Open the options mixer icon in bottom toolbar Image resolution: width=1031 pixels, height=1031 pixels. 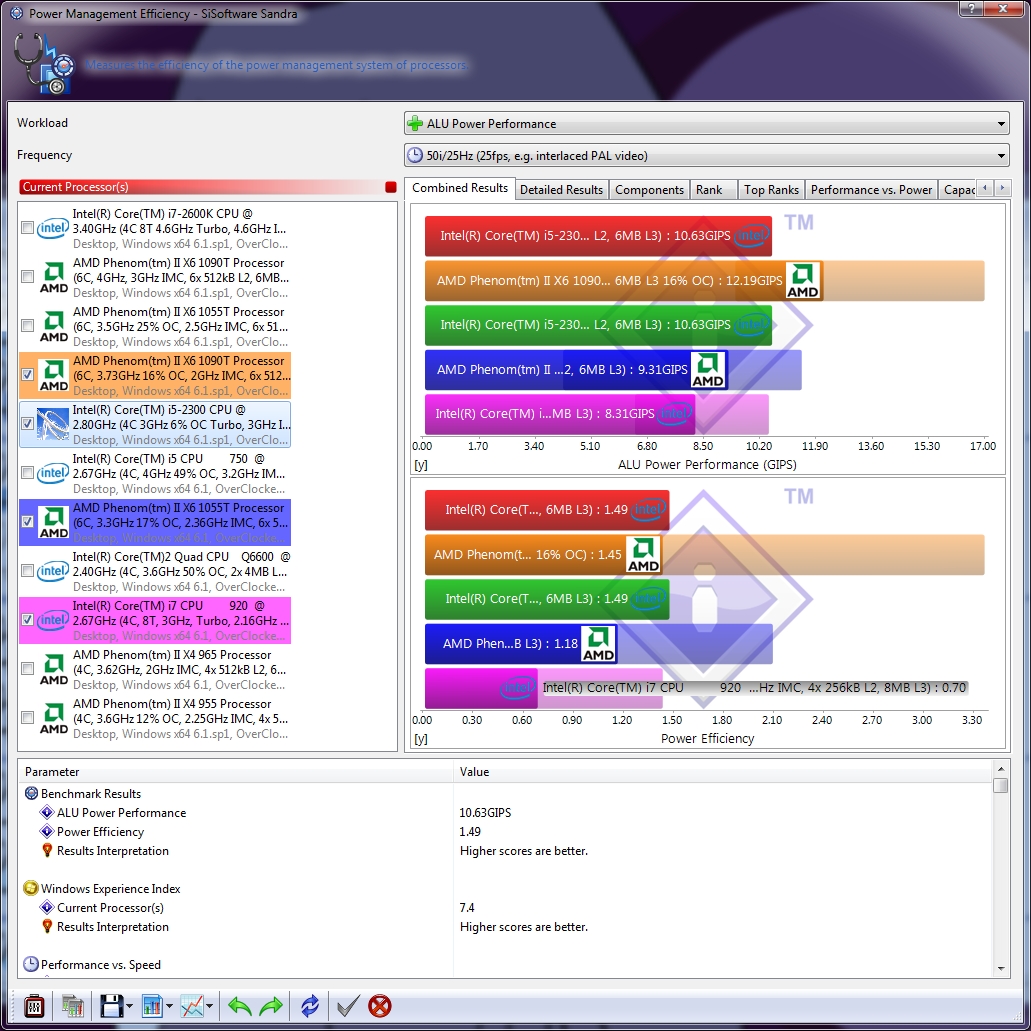point(34,1006)
